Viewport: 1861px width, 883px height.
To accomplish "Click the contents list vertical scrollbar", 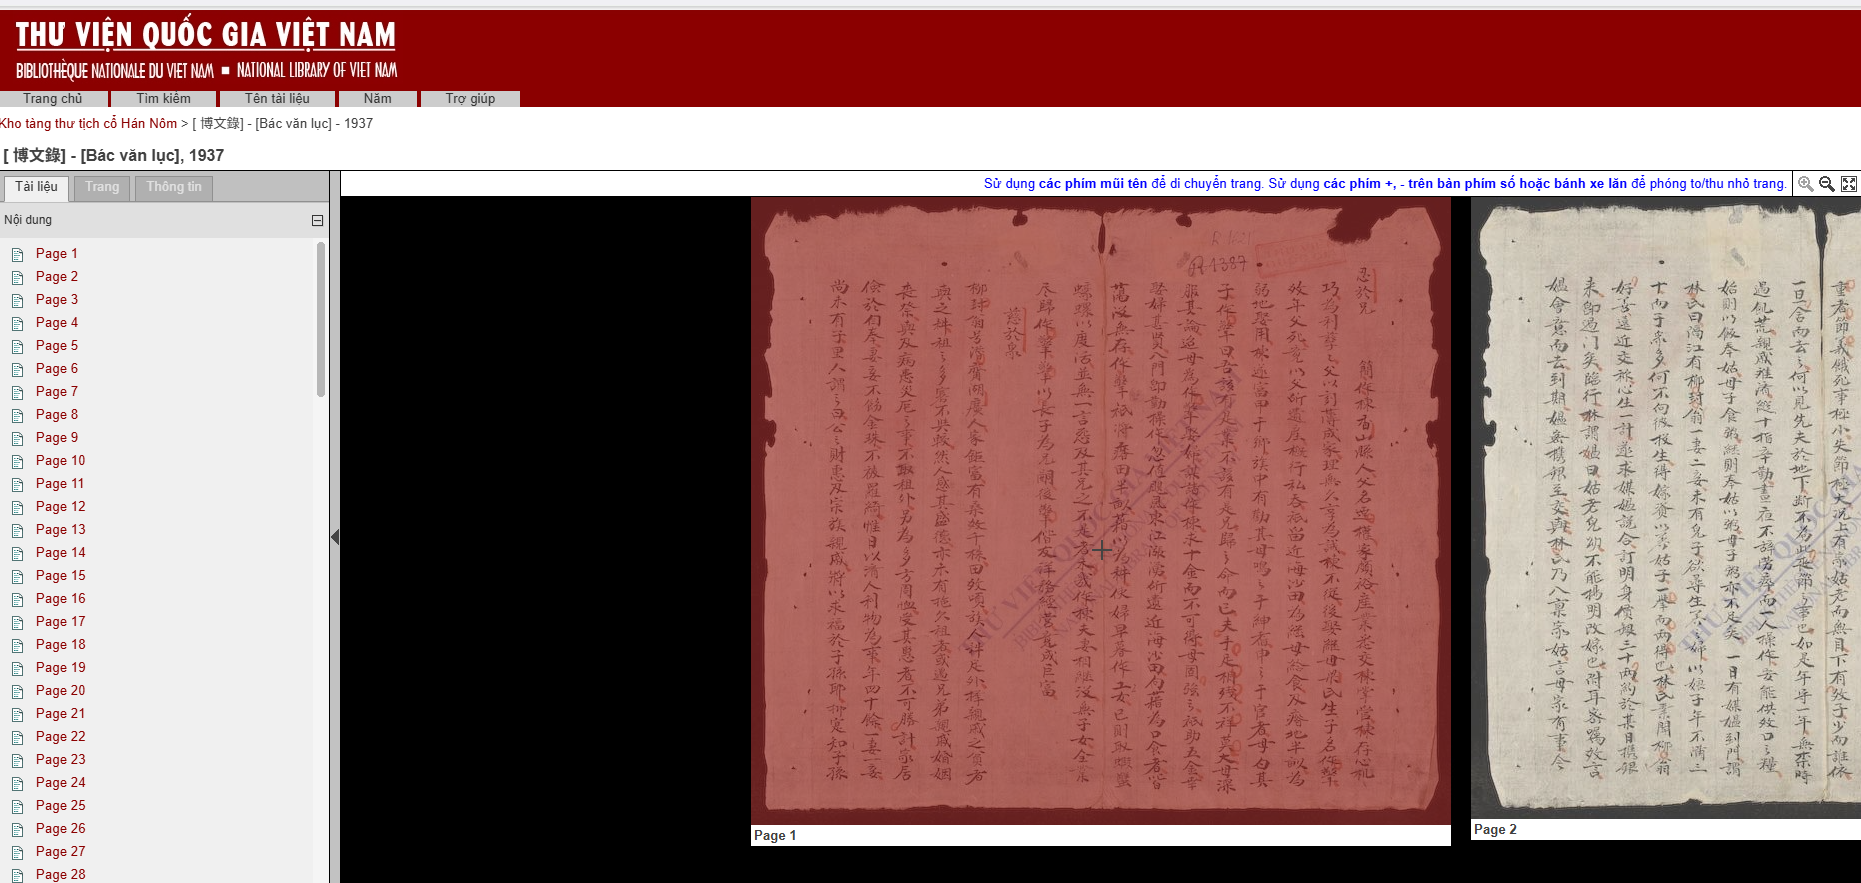I will click(x=321, y=320).
